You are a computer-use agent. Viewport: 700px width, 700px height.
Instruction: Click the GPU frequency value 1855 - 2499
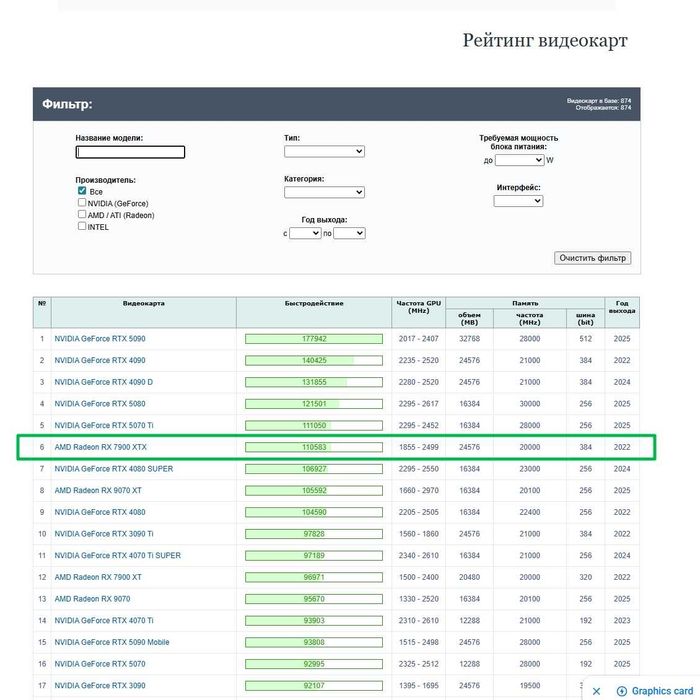click(x=419, y=447)
